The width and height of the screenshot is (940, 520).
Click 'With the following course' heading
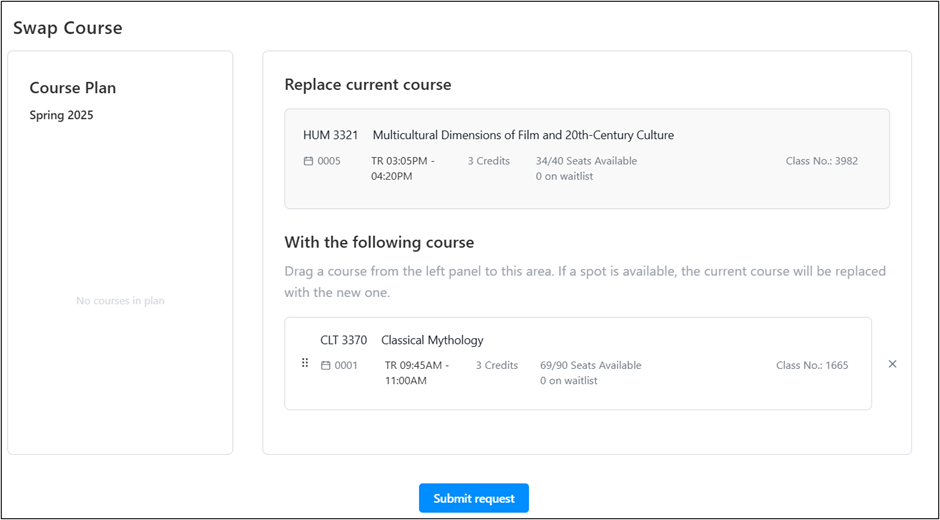379,242
